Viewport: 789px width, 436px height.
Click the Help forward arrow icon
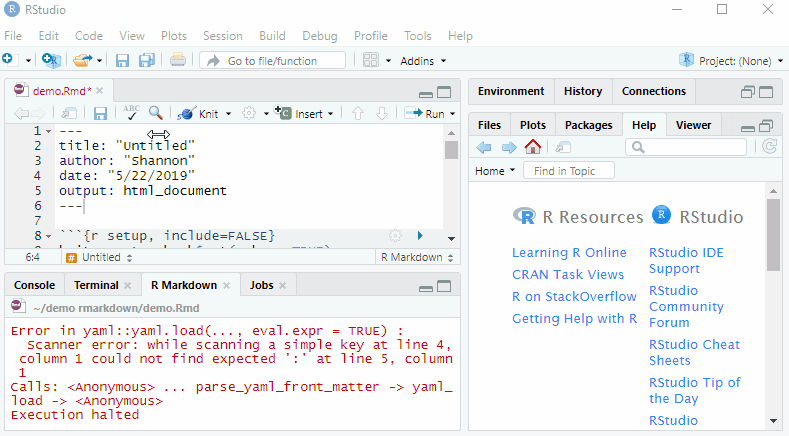point(509,148)
